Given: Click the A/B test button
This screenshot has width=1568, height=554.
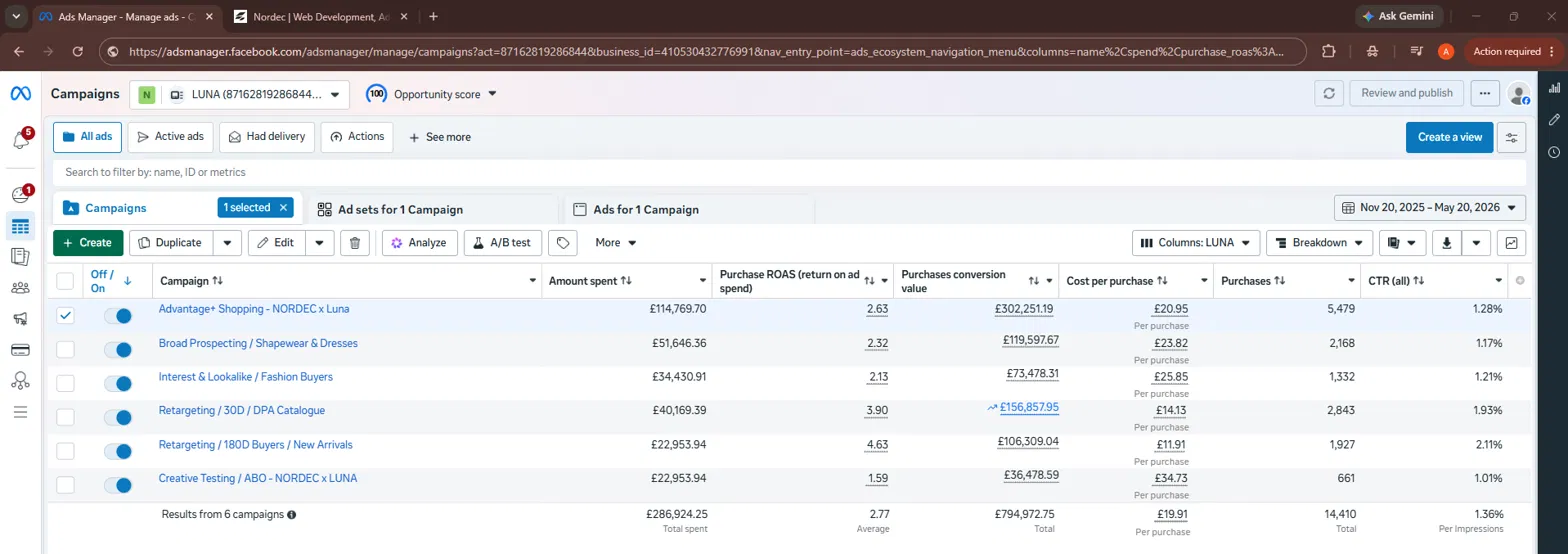Looking at the screenshot, I should (x=503, y=242).
